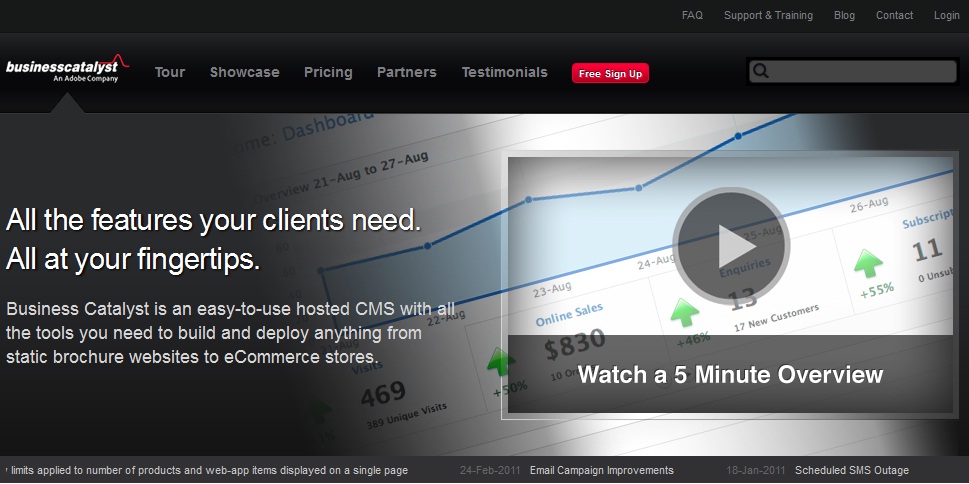Click the Business Catalyst description paragraph
This screenshot has width=969, height=484.
coord(230,333)
